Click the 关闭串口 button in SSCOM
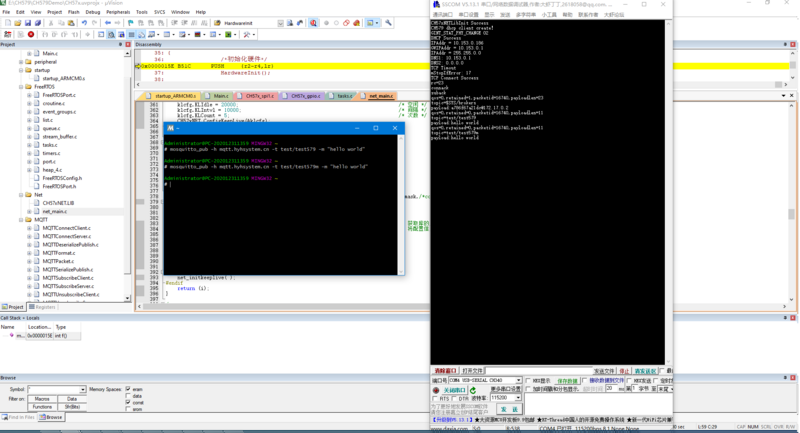 (x=455, y=390)
